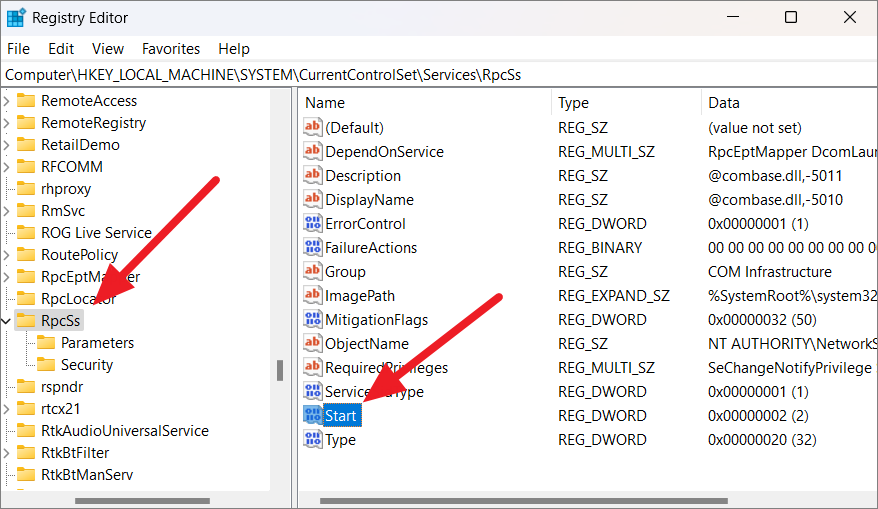The image size is (878, 509).
Task: Click the Description string value icon
Action: [312, 175]
